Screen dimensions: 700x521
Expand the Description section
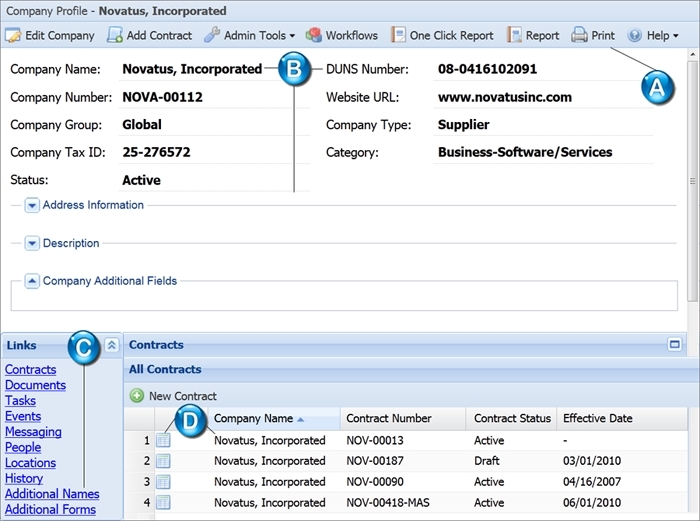coord(32,244)
